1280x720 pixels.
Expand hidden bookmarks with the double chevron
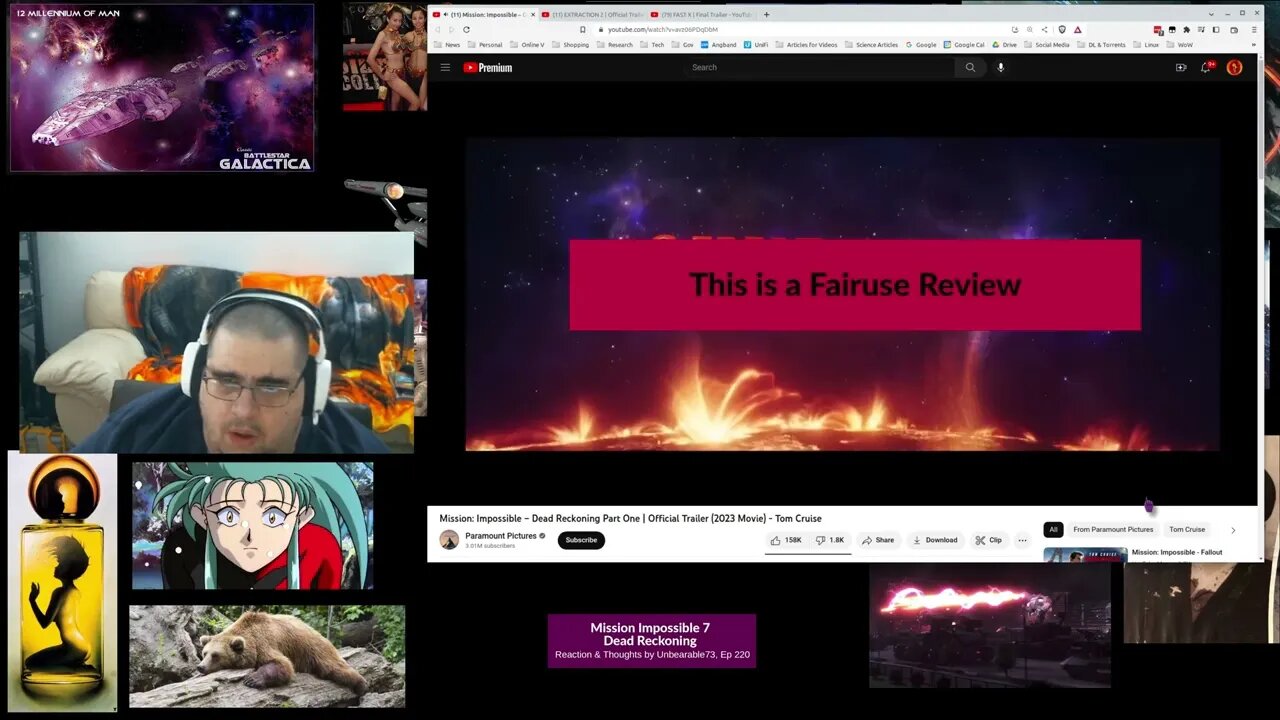pos(1254,44)
